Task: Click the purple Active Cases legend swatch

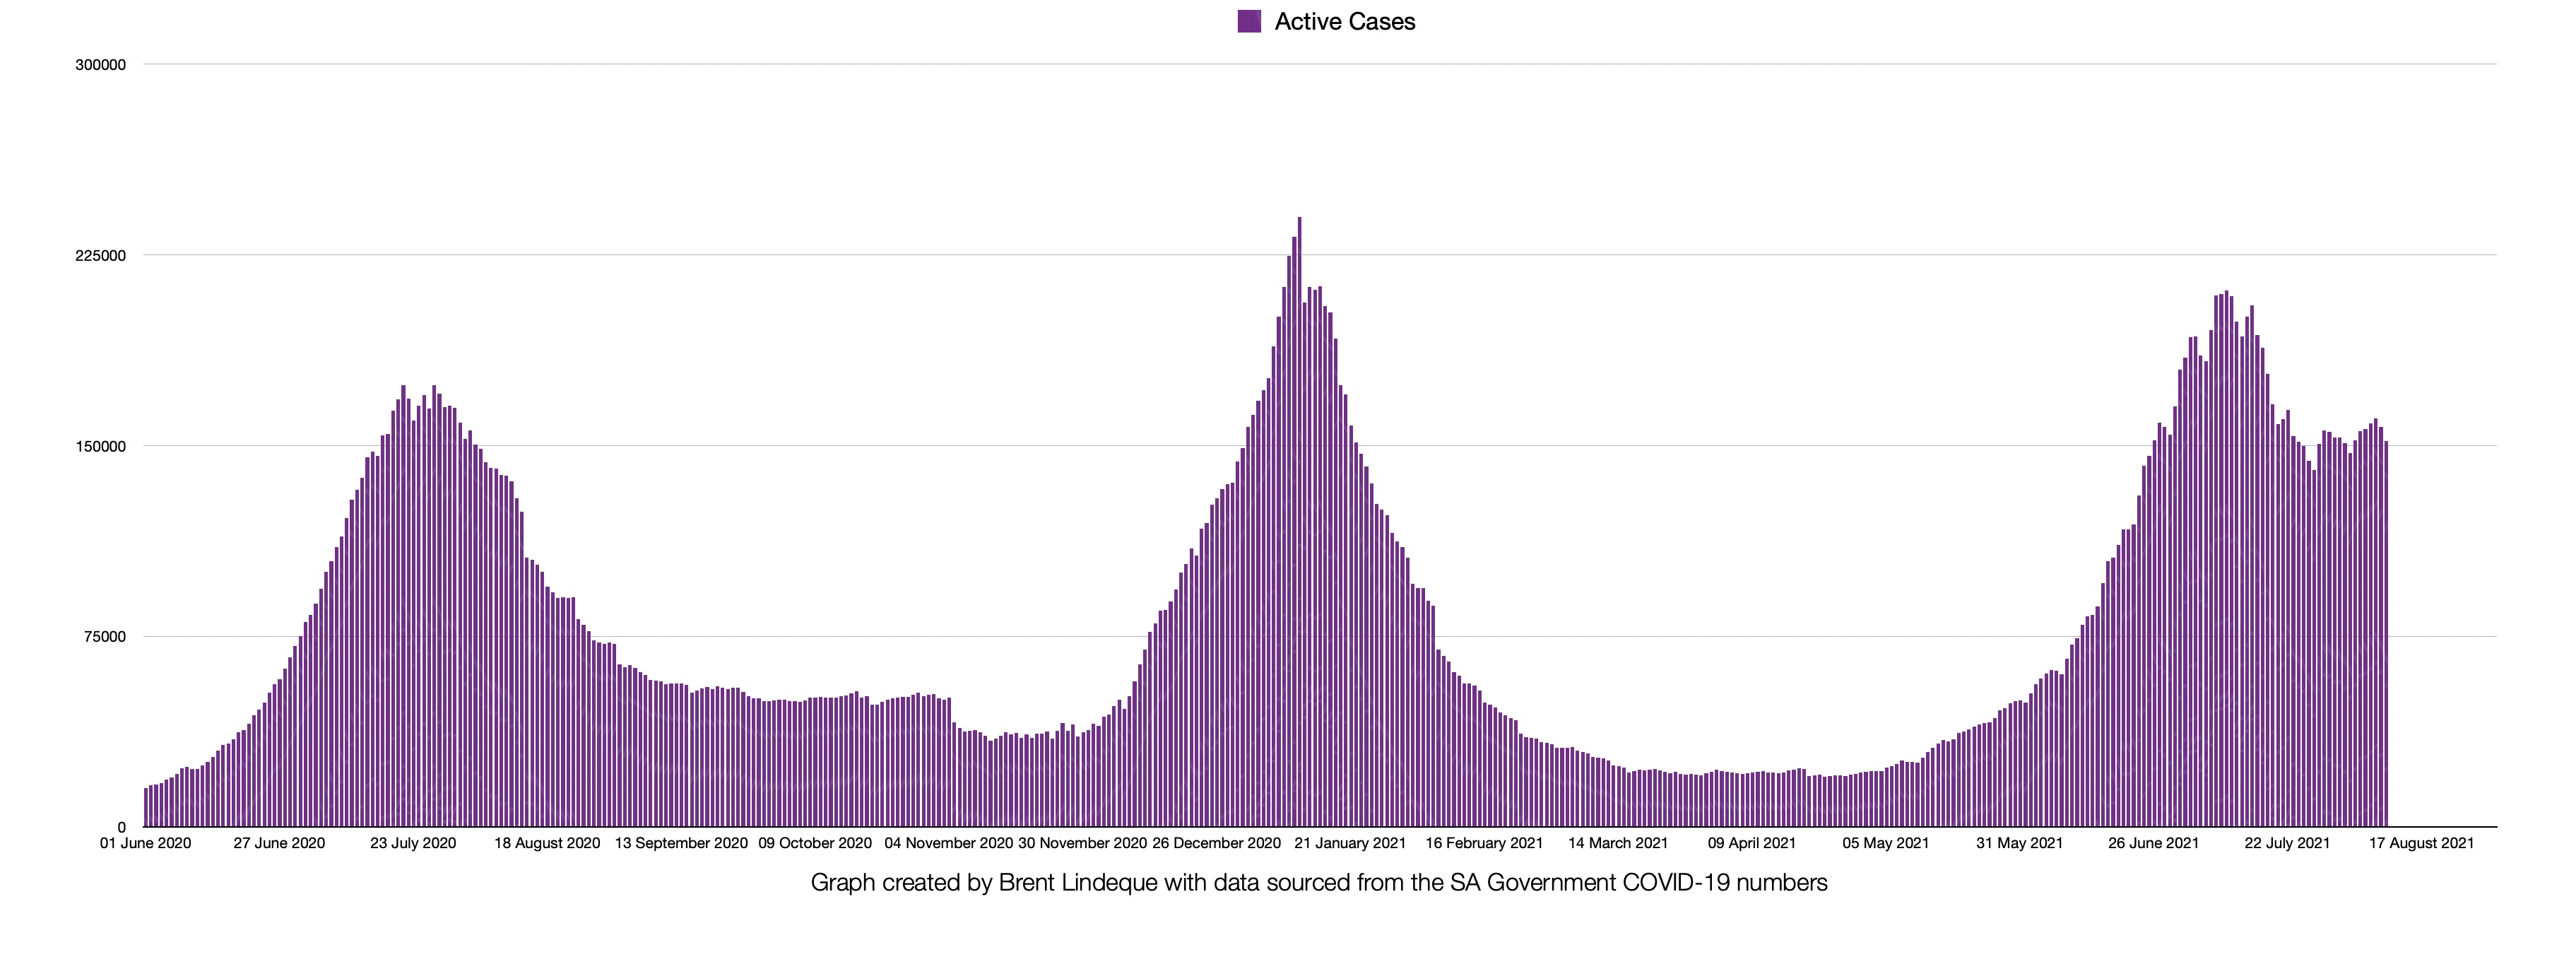Action: (x=1249, y=22)
